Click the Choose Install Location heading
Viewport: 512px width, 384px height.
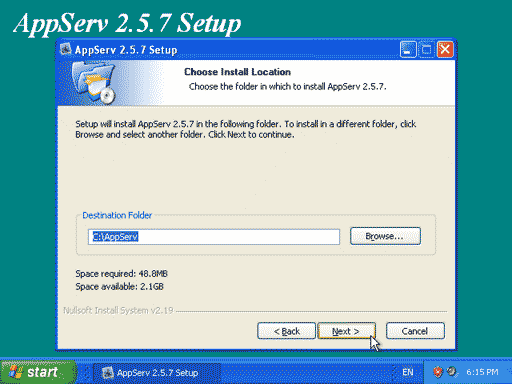(x=237, y=72)
